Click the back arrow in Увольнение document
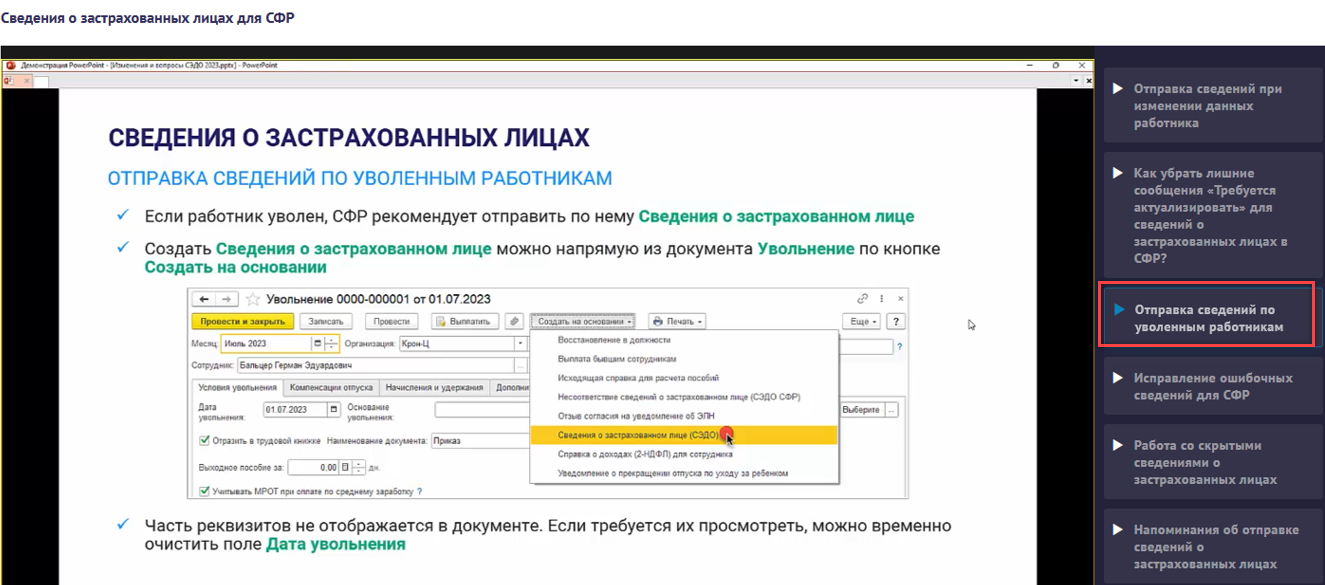Viewport: 1325px width, 585px height. point(204,299)
